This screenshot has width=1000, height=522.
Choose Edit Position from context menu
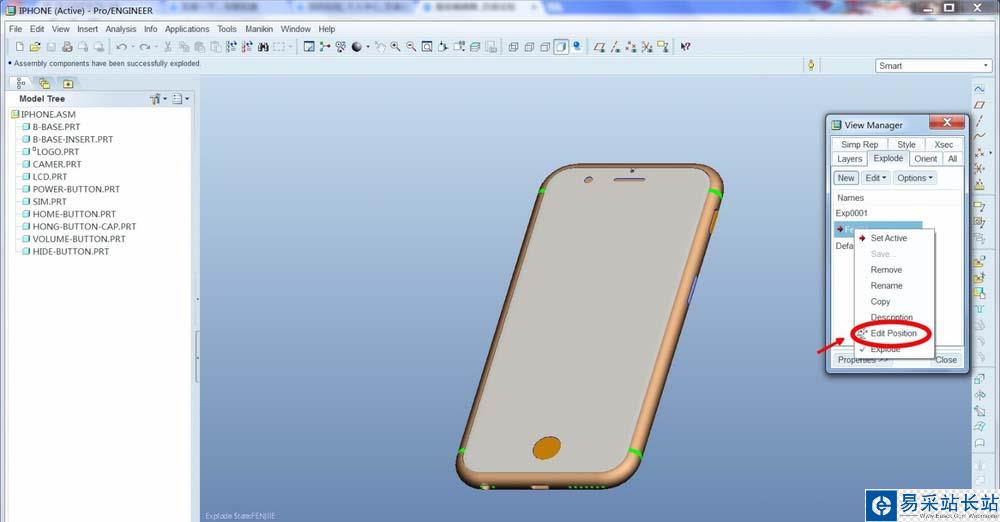click(893, 333)
